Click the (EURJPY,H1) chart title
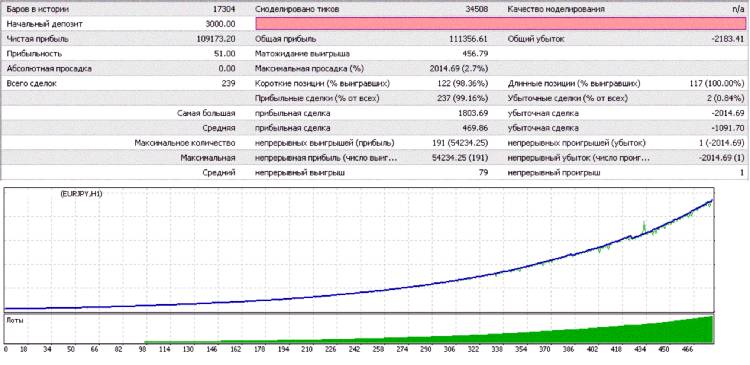The width and height of the screenshot is (750, 365). 82,194
